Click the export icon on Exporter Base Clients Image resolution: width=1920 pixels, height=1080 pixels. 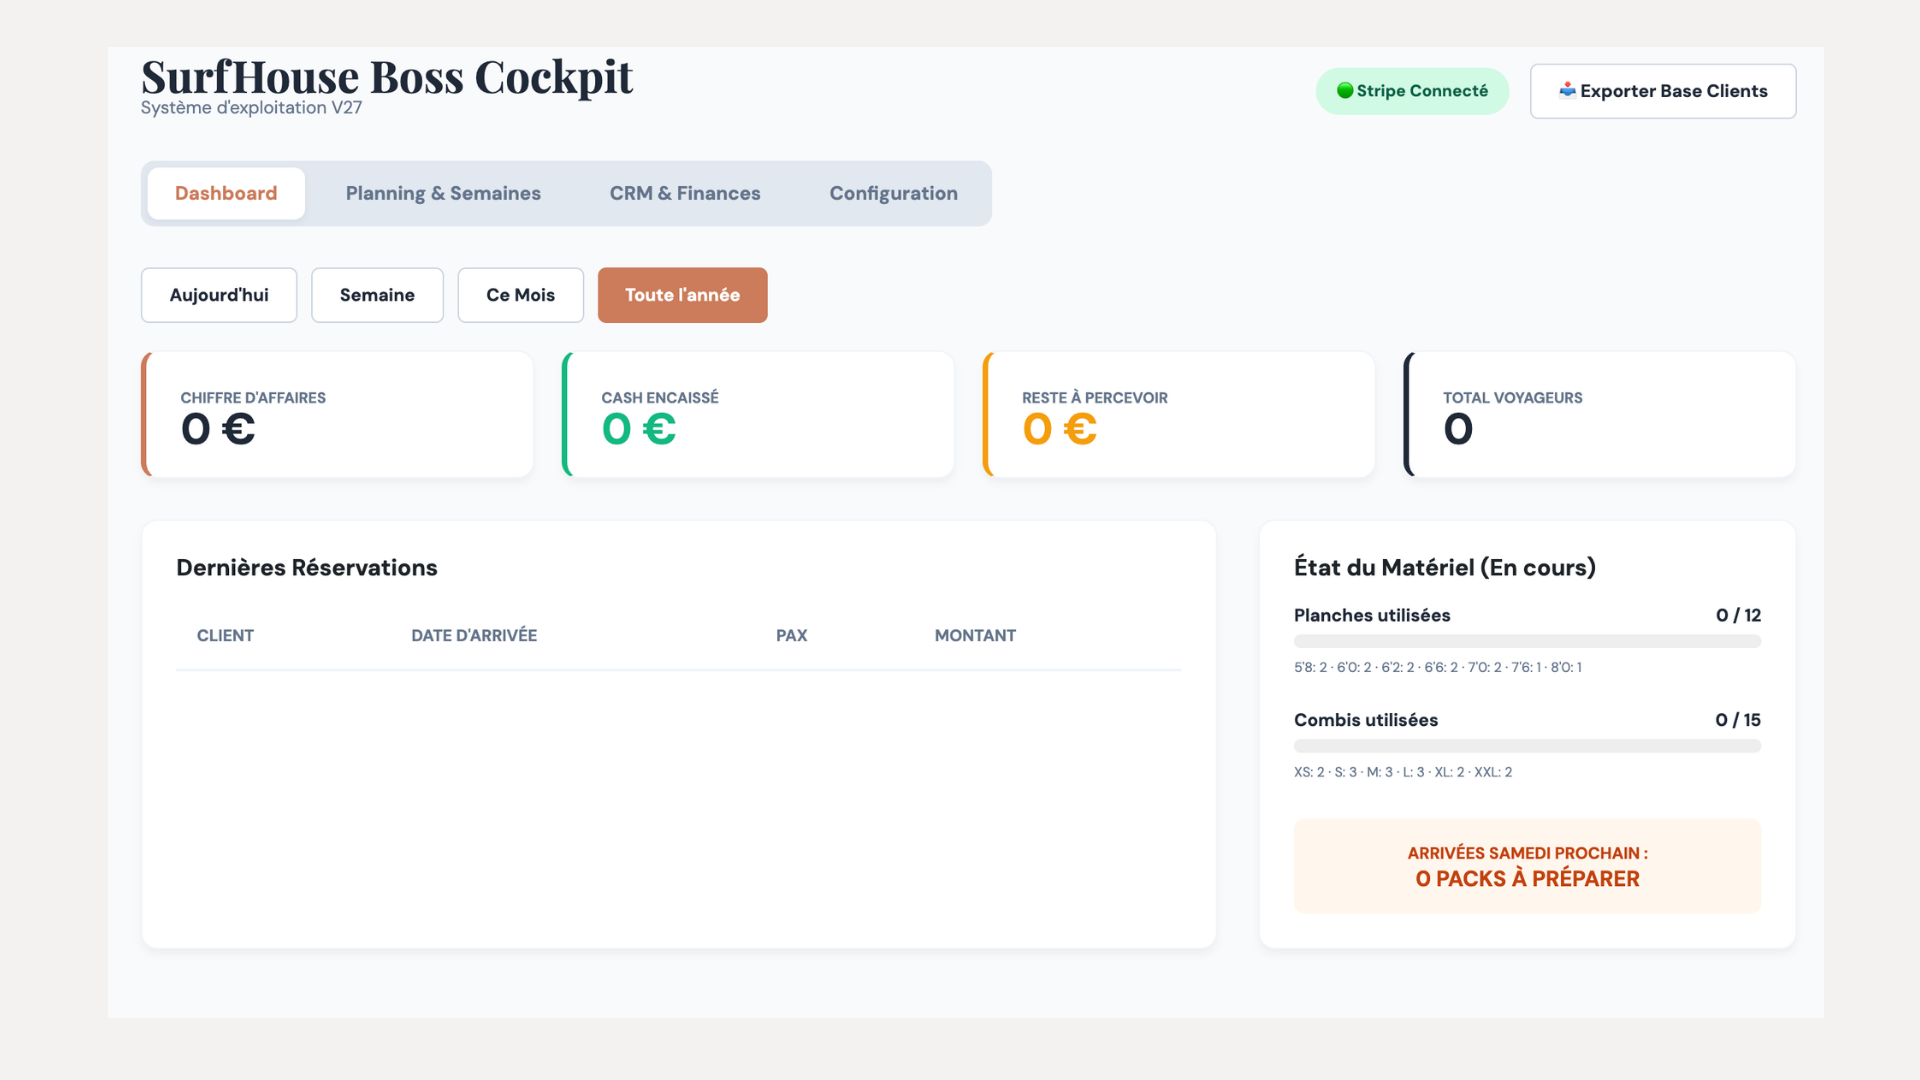click(x=1568, y=90)
